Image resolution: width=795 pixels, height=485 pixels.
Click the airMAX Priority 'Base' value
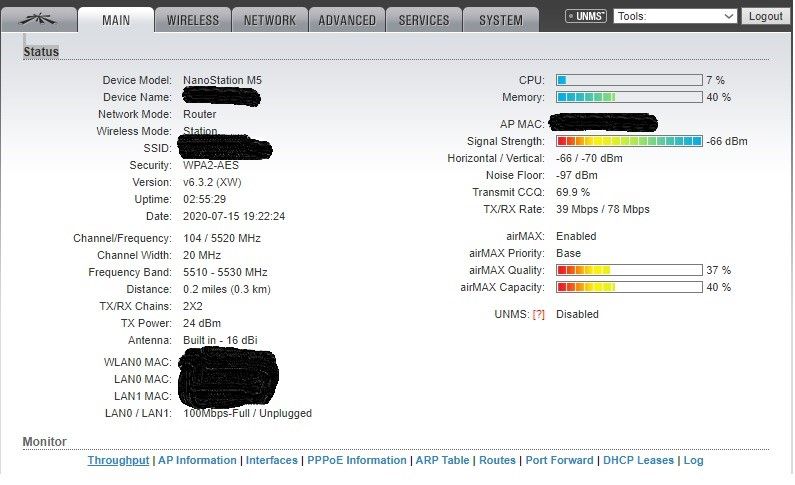(x=568, y=253)
